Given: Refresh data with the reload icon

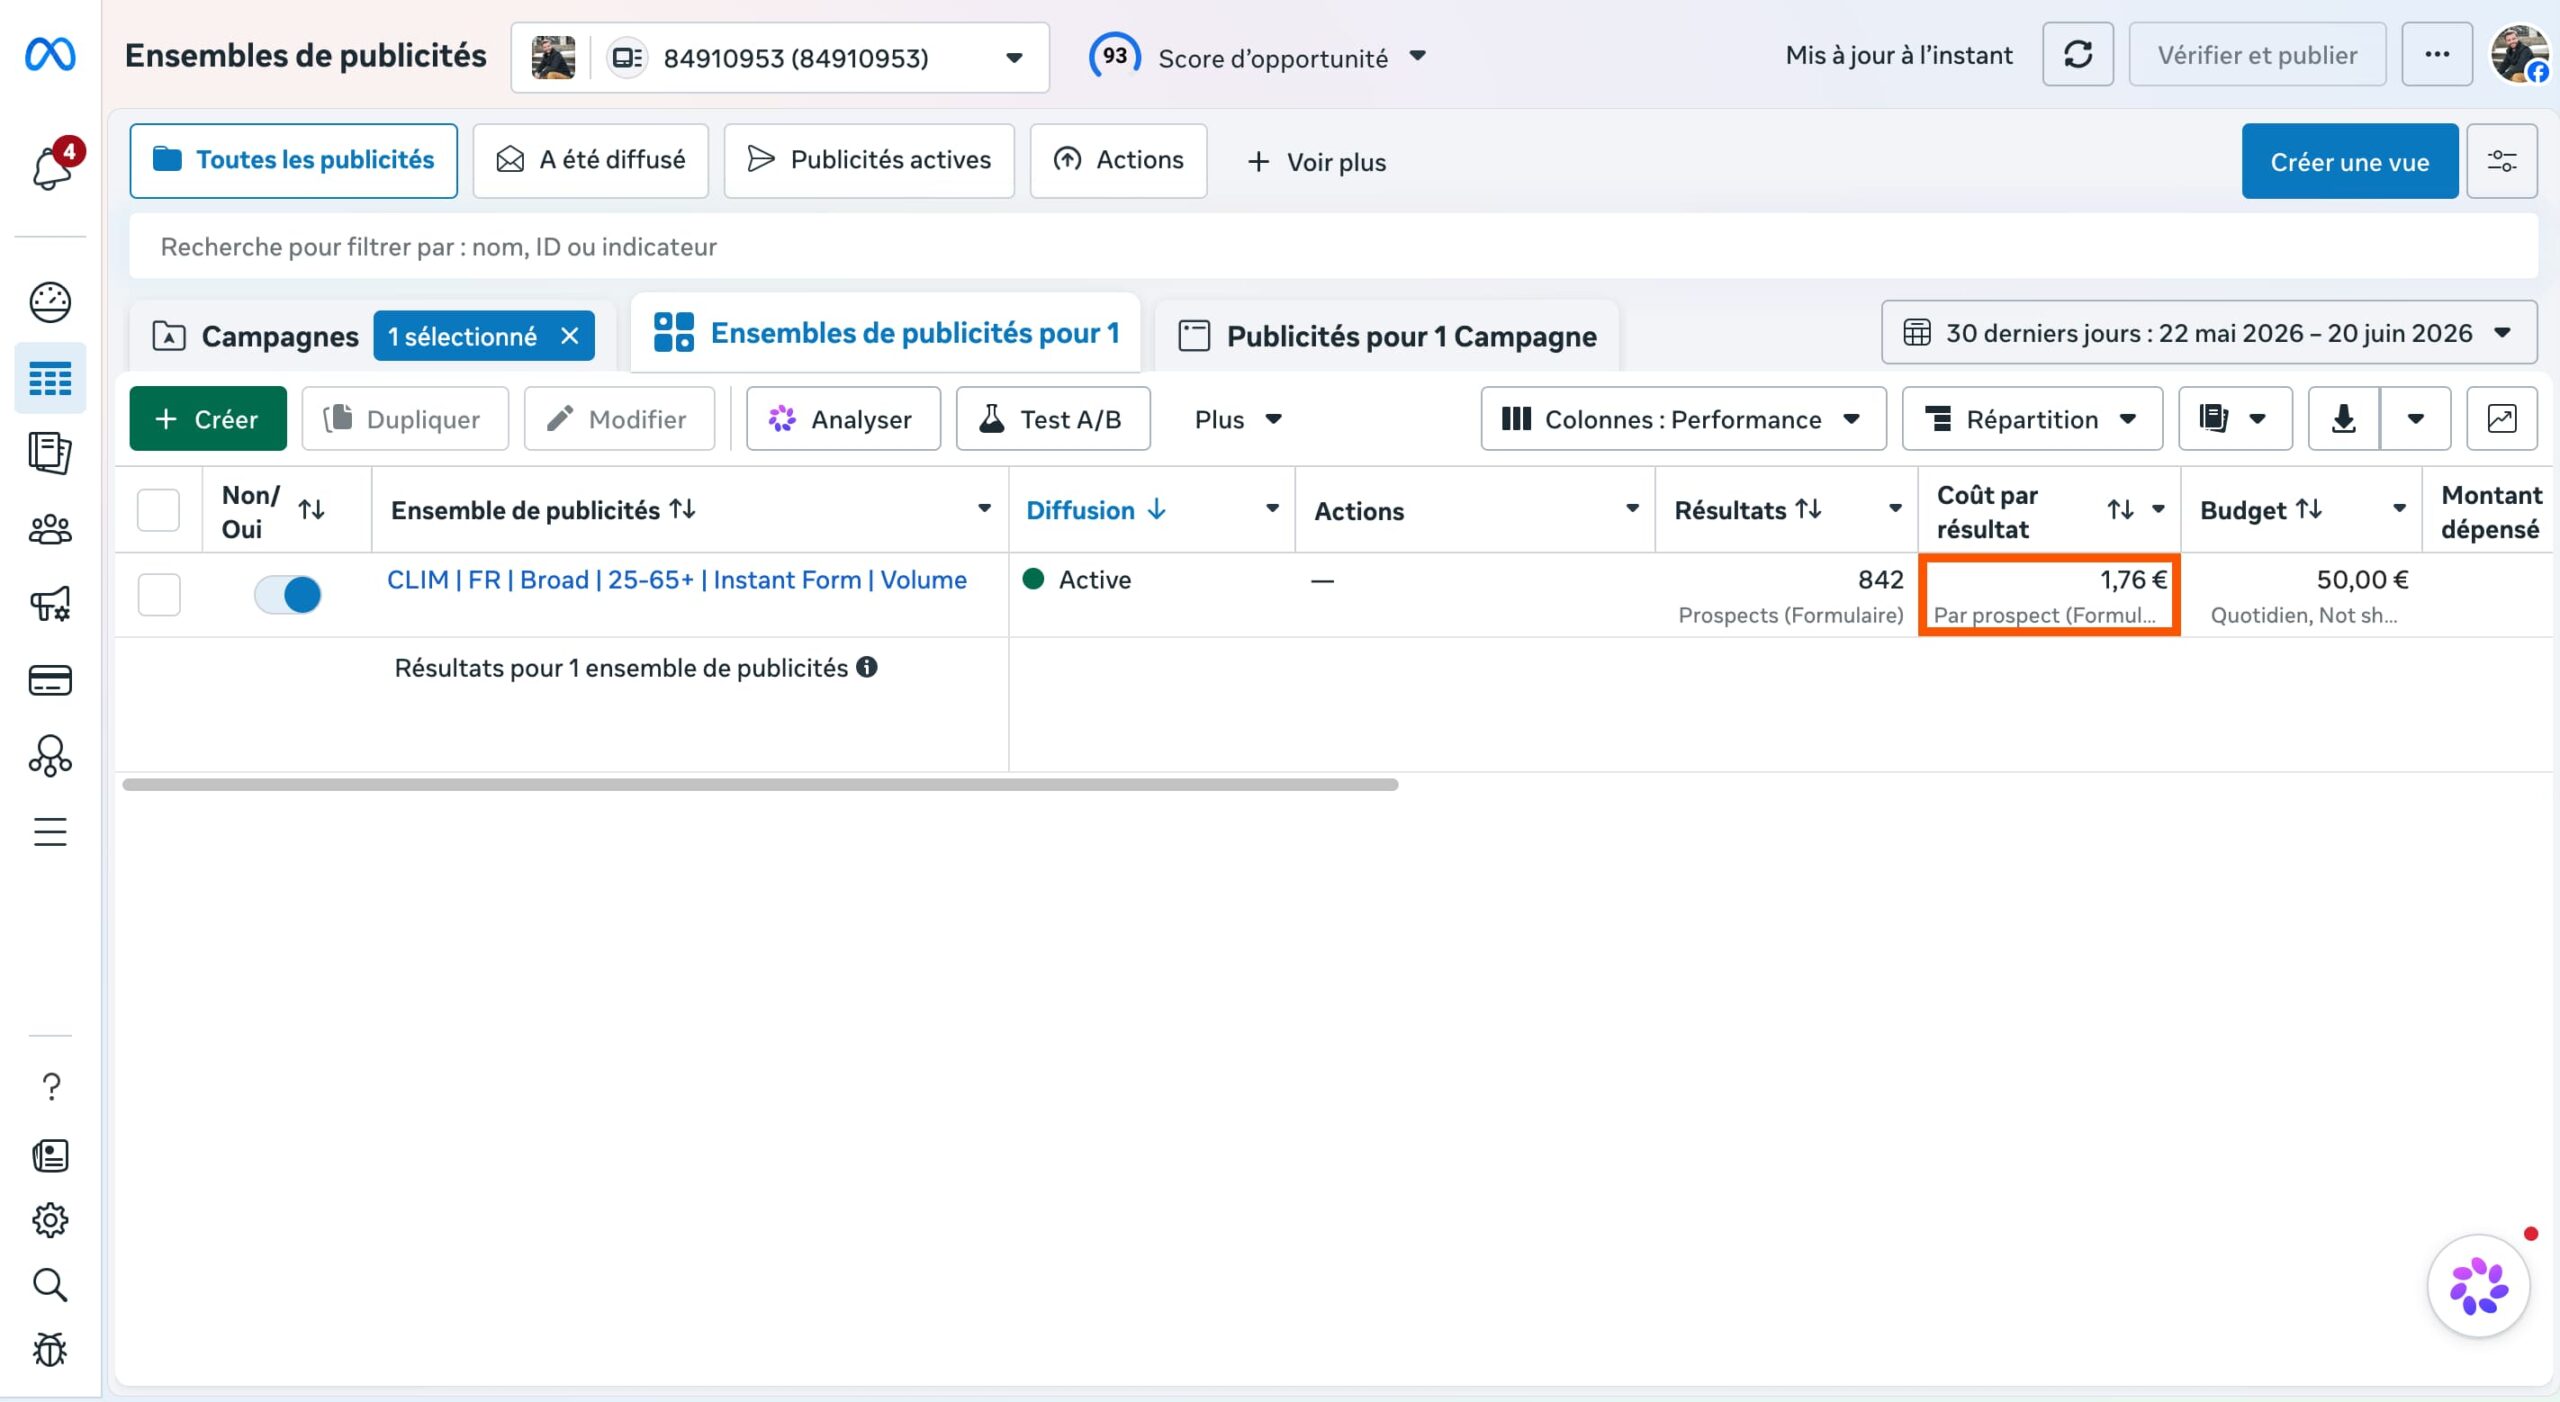Looking at the screenshot, I should click(x=2077, y=55).
